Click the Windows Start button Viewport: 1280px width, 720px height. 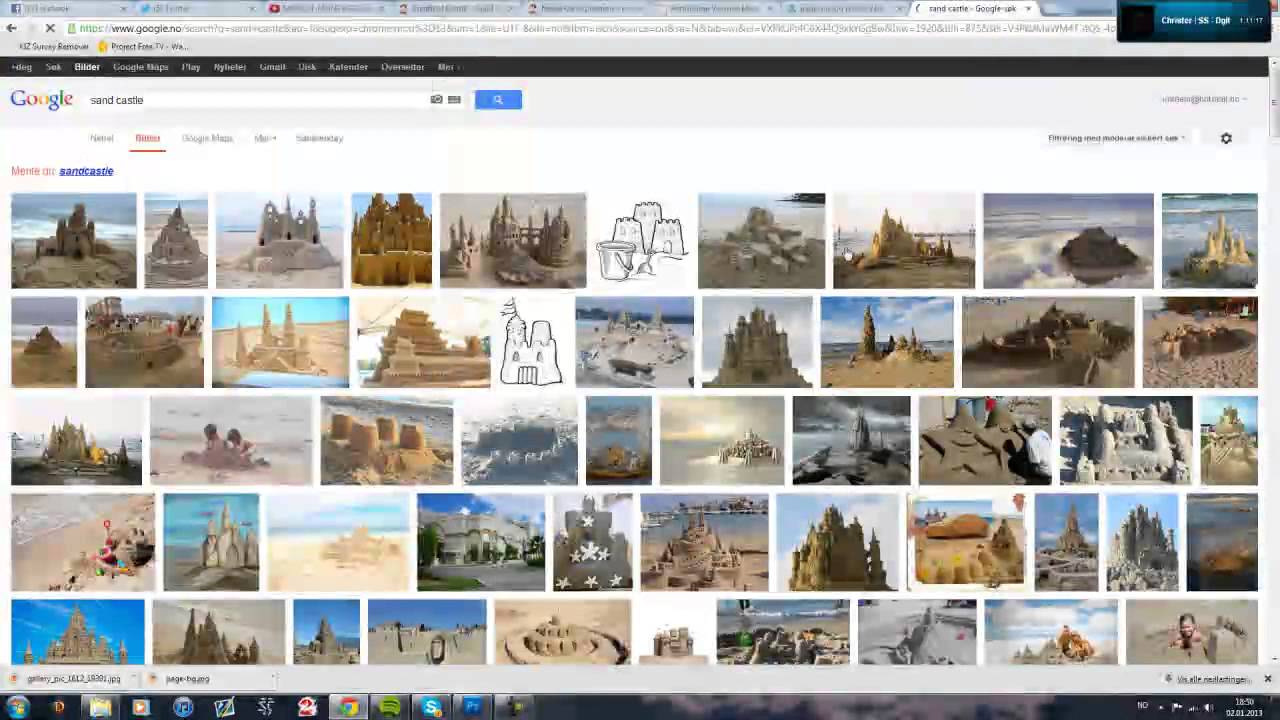[18, 708]
